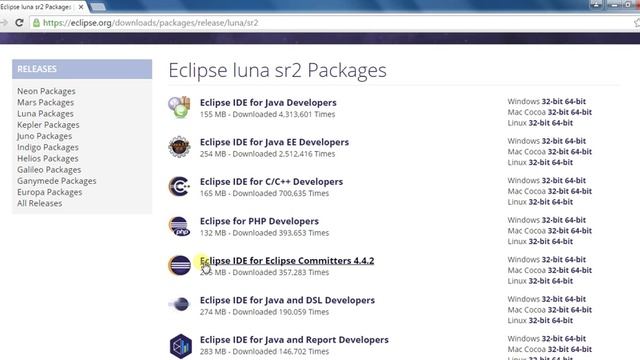Open Mars Packages in Releases sidebar
This screenshot has width=640, height=360.
[45, 102]
